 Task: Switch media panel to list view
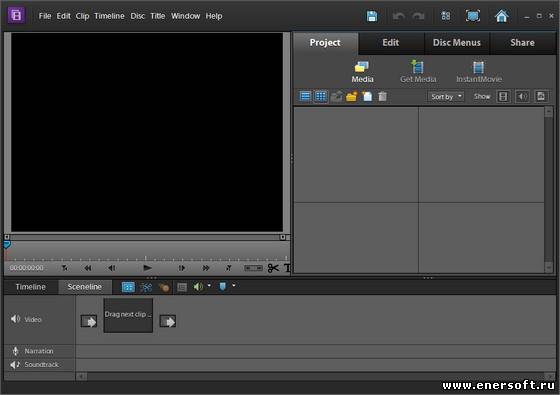[305, 96]
